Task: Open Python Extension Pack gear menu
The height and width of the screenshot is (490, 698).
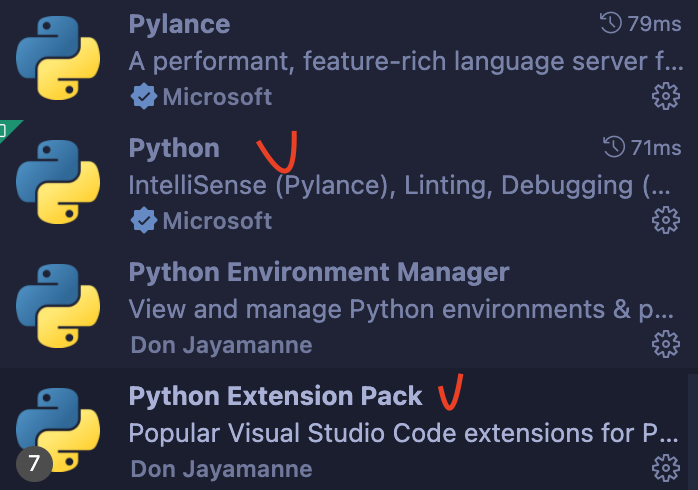Action: pos(666,468)
